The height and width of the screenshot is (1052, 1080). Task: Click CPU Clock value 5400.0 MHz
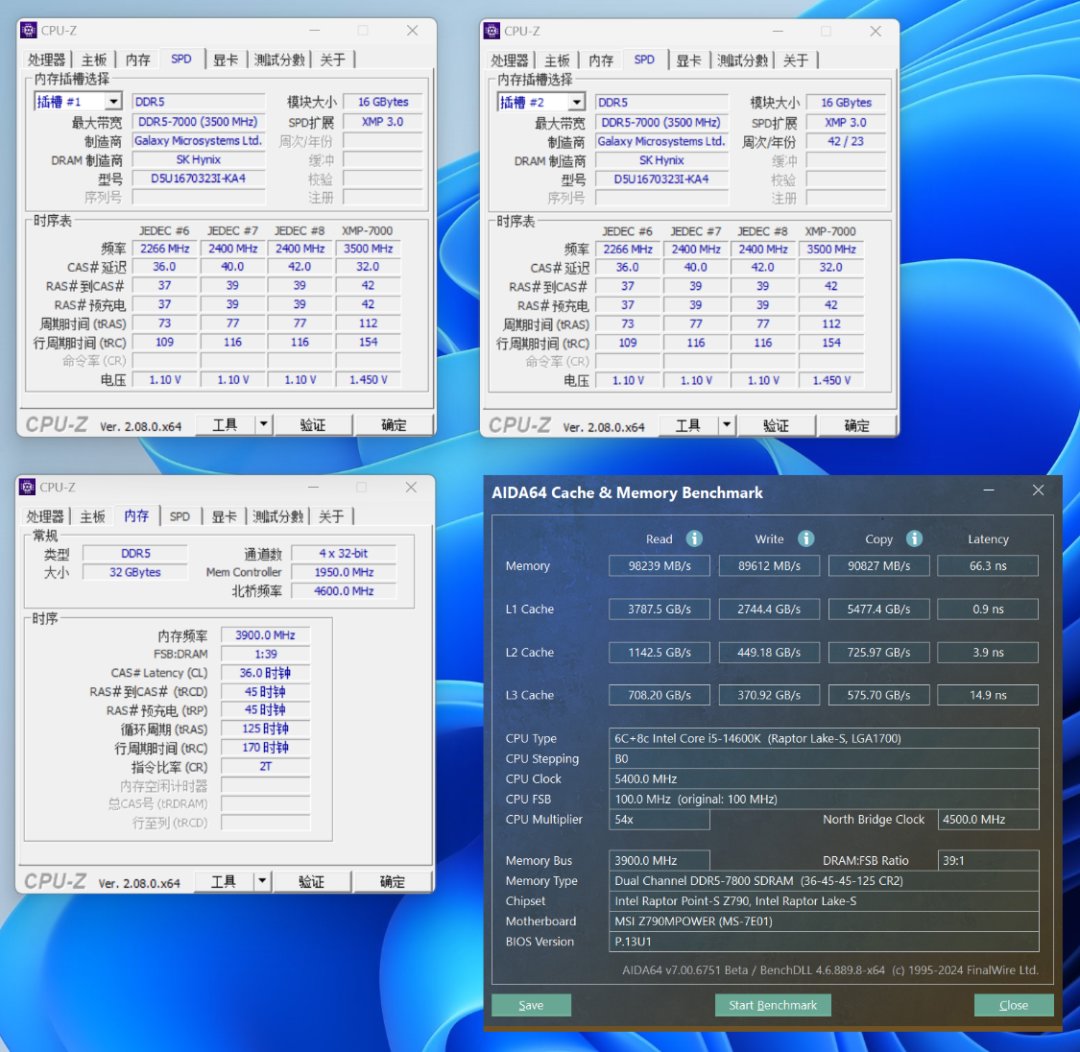pos(824,778)
